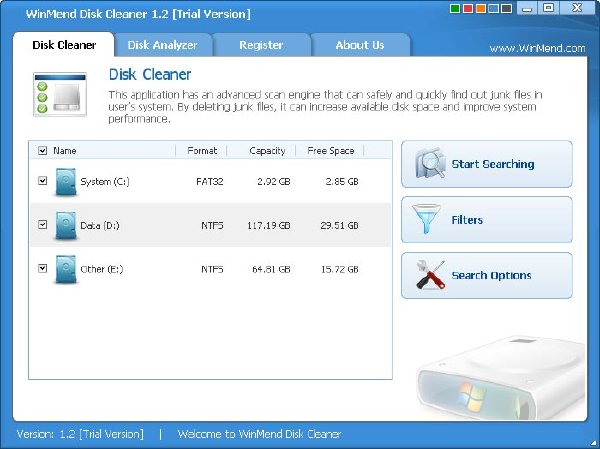Start searching for junk files
The image size is (600, 449).
pos(487,164)
